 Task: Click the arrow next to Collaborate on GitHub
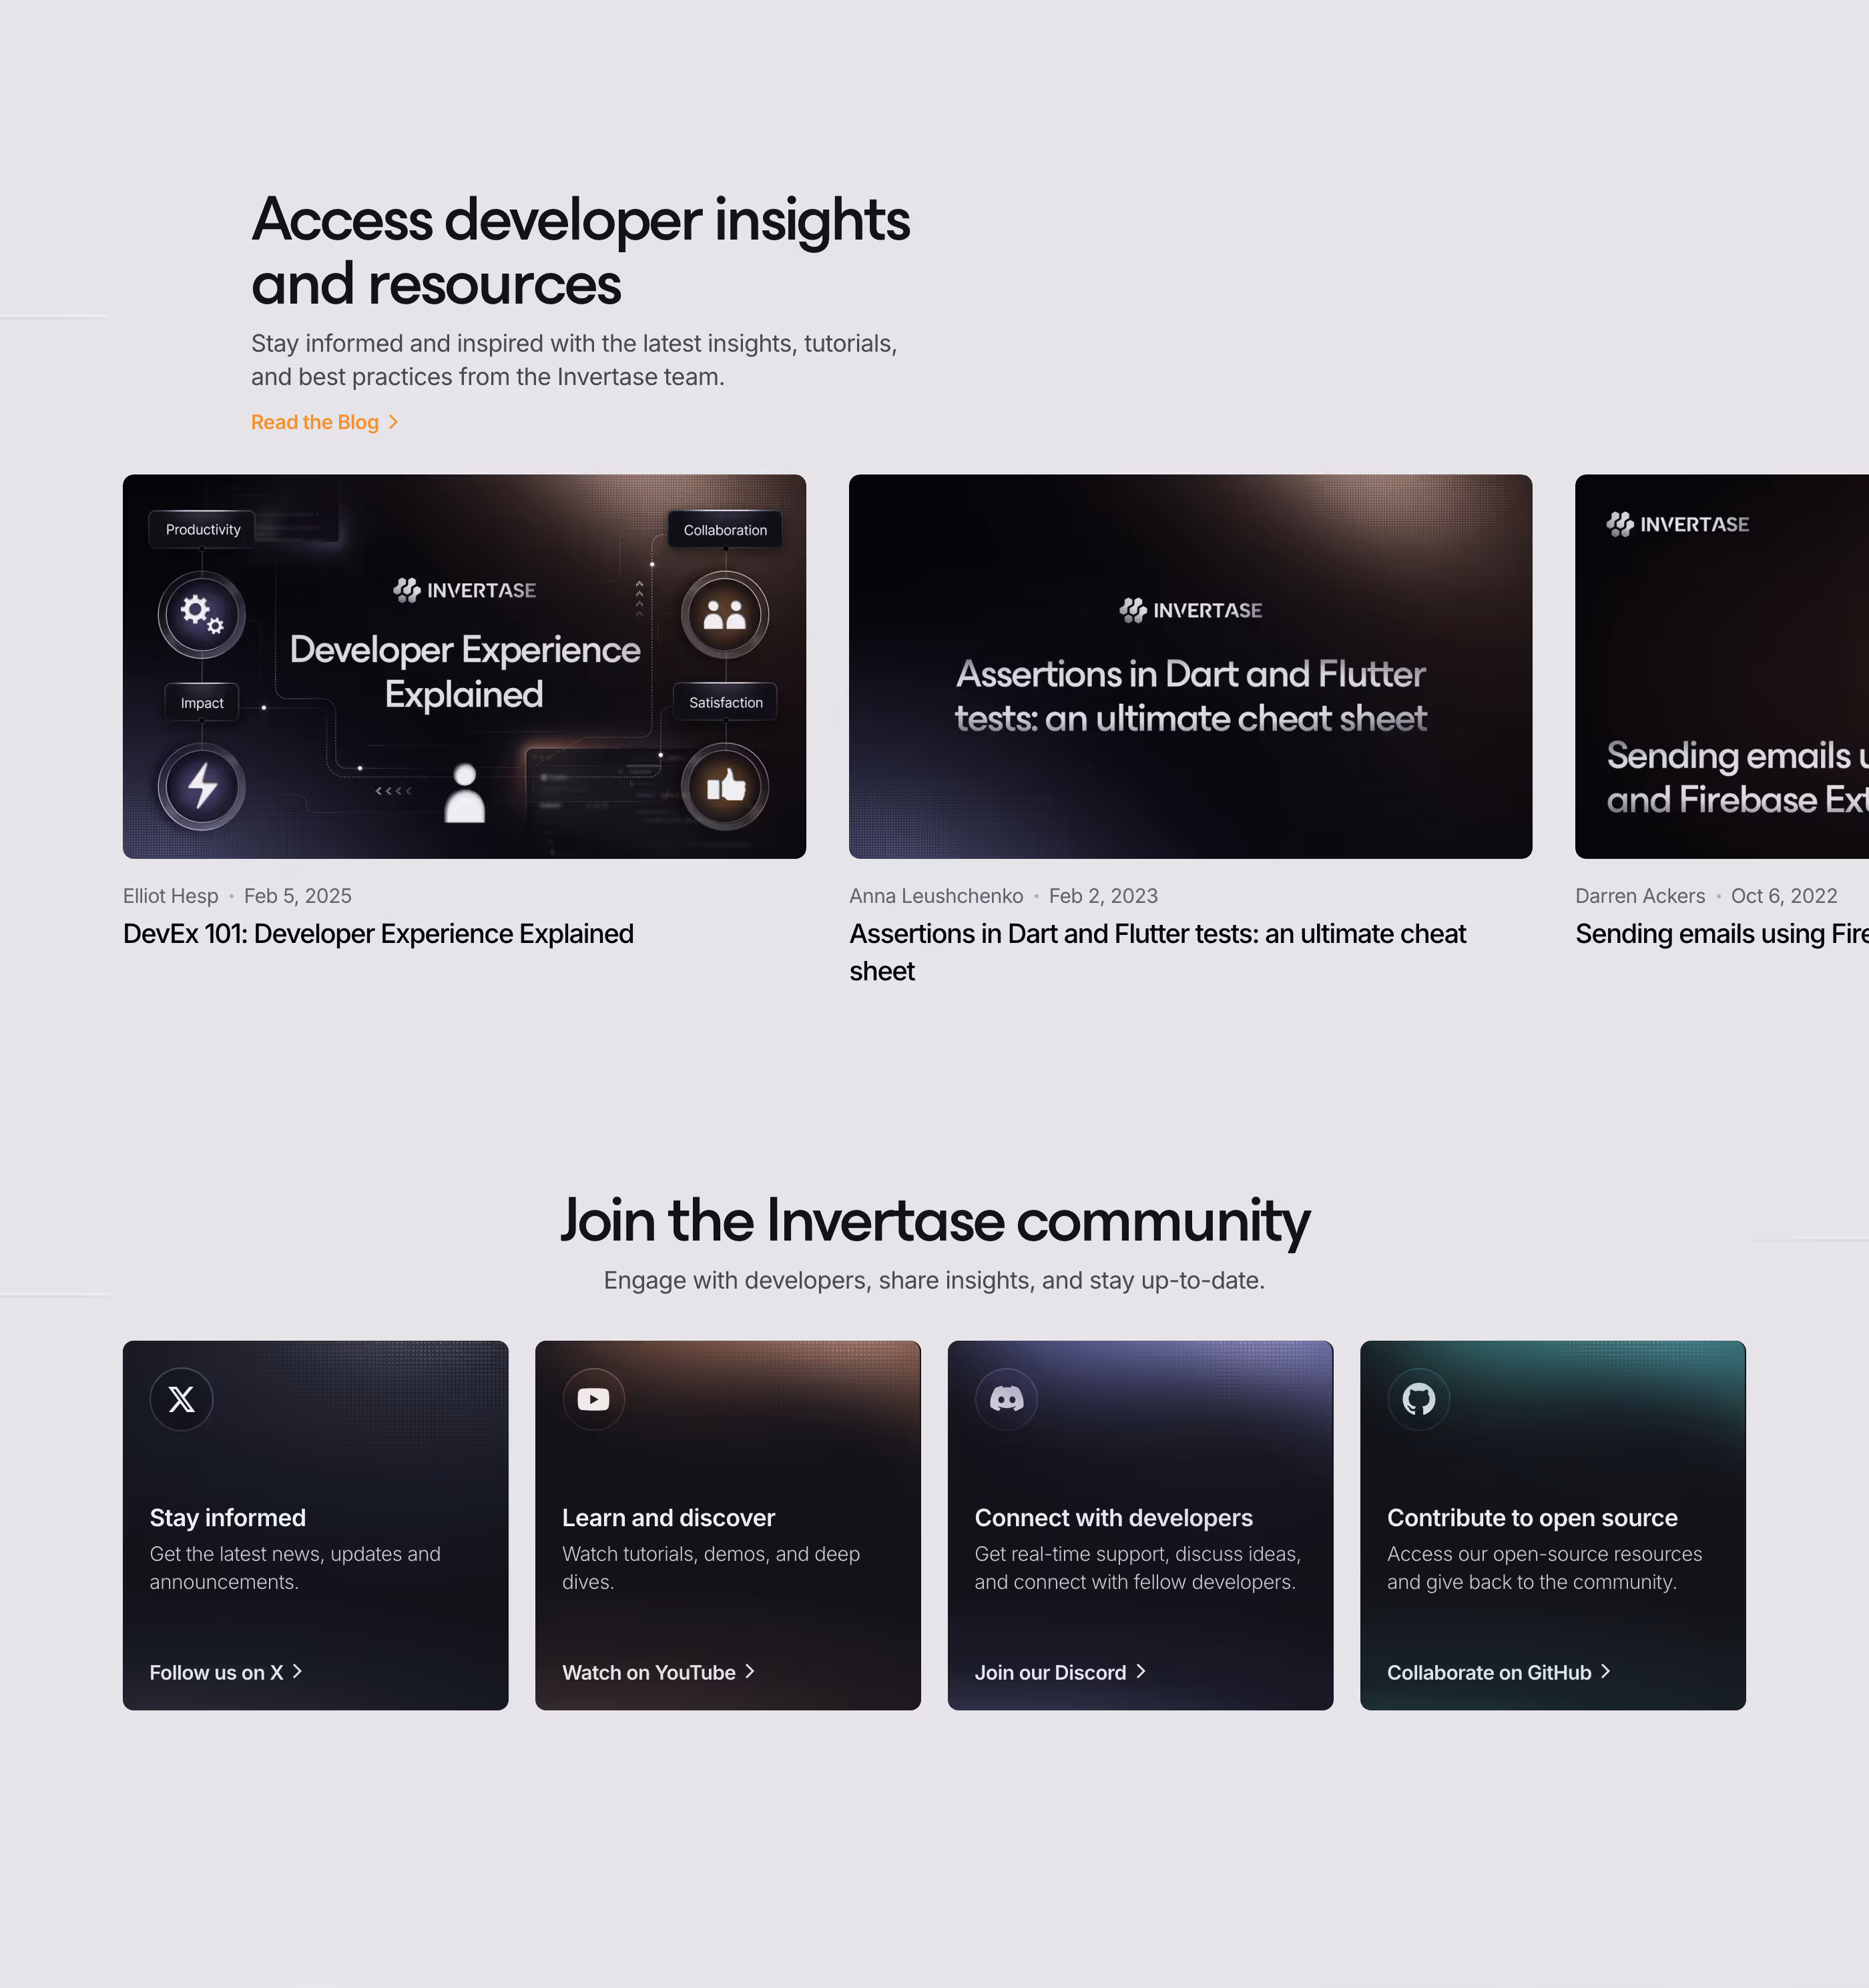click(x=1606, y=1671)
